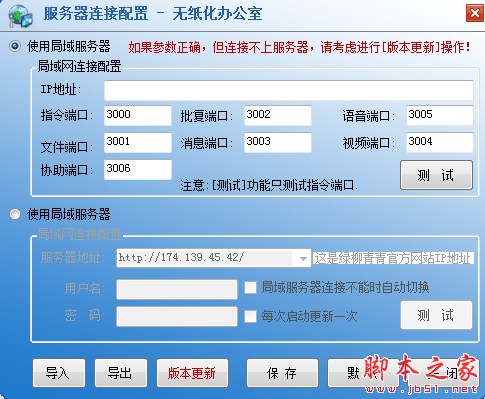The image size is (485, 399).
Task: Close the server connection config dialog
Action: [x=475, y=13]
